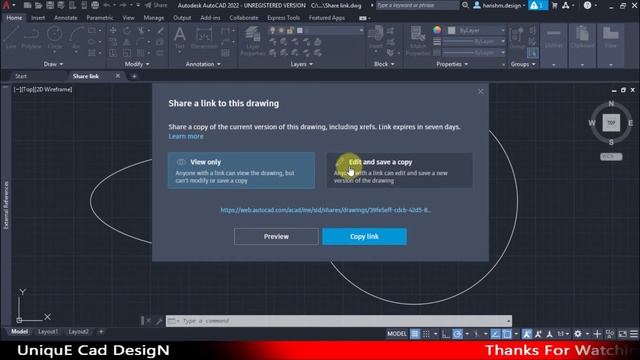Image resolution: width=640 pixels, height=360 pixels.
Task: Toggle snap mode in status bar
Action: pyautogui.click(x=426, y=334)
